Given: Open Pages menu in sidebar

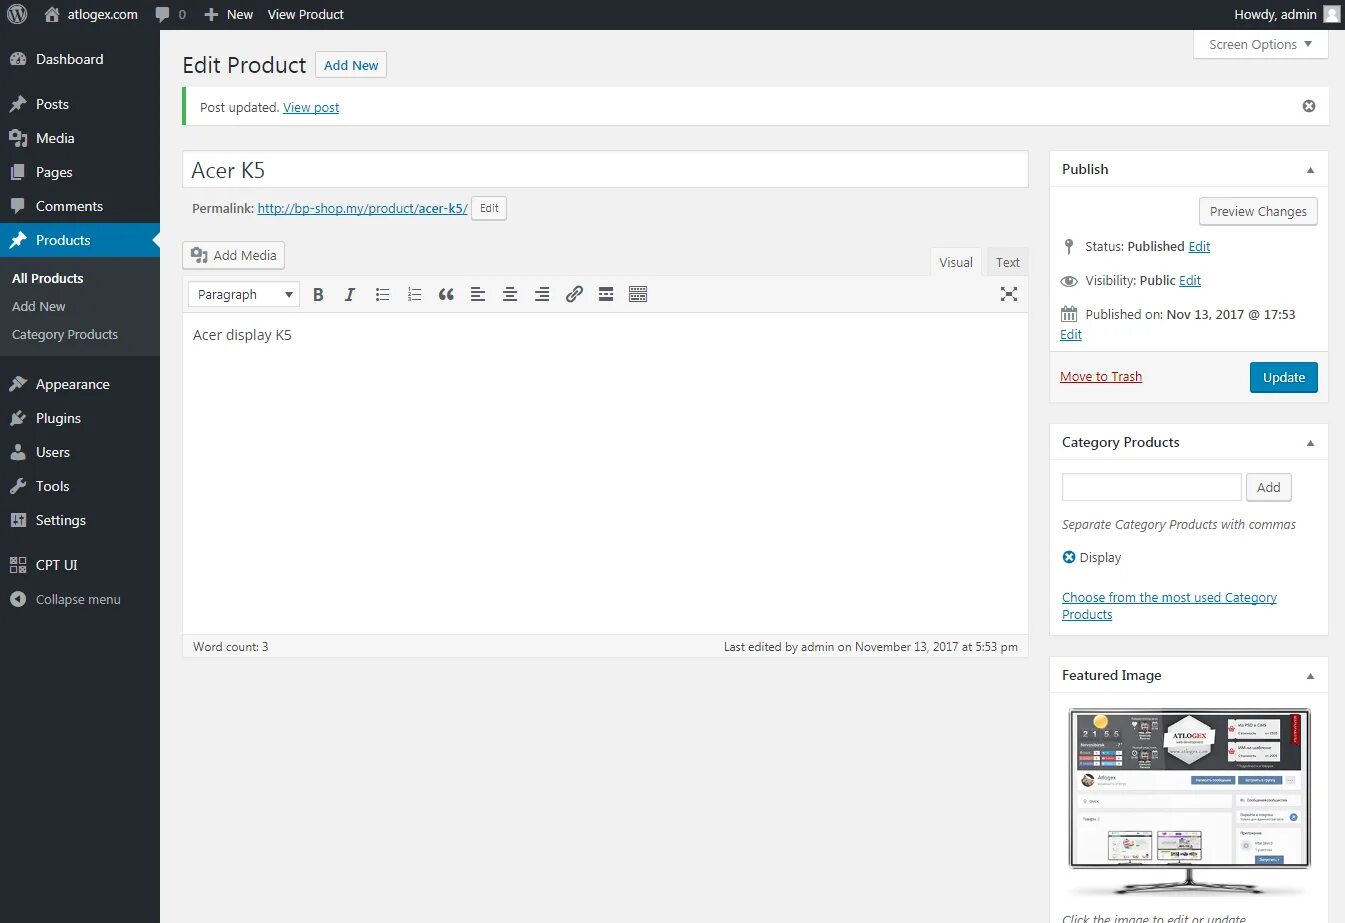Looking at the screenshot, I should (x=80, y=172).
